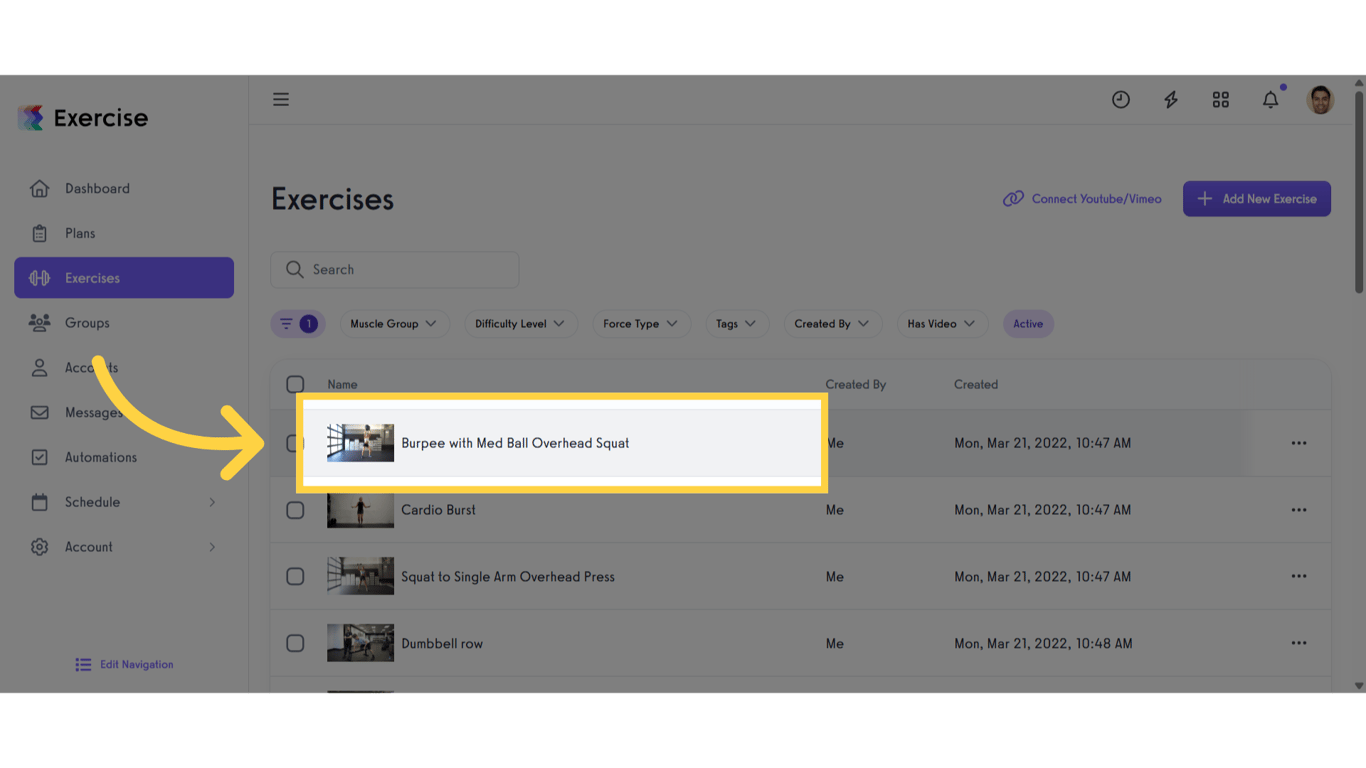1366x768 pixels.
Task: Click the Add New Exercise button
Action: (1256, 198)
